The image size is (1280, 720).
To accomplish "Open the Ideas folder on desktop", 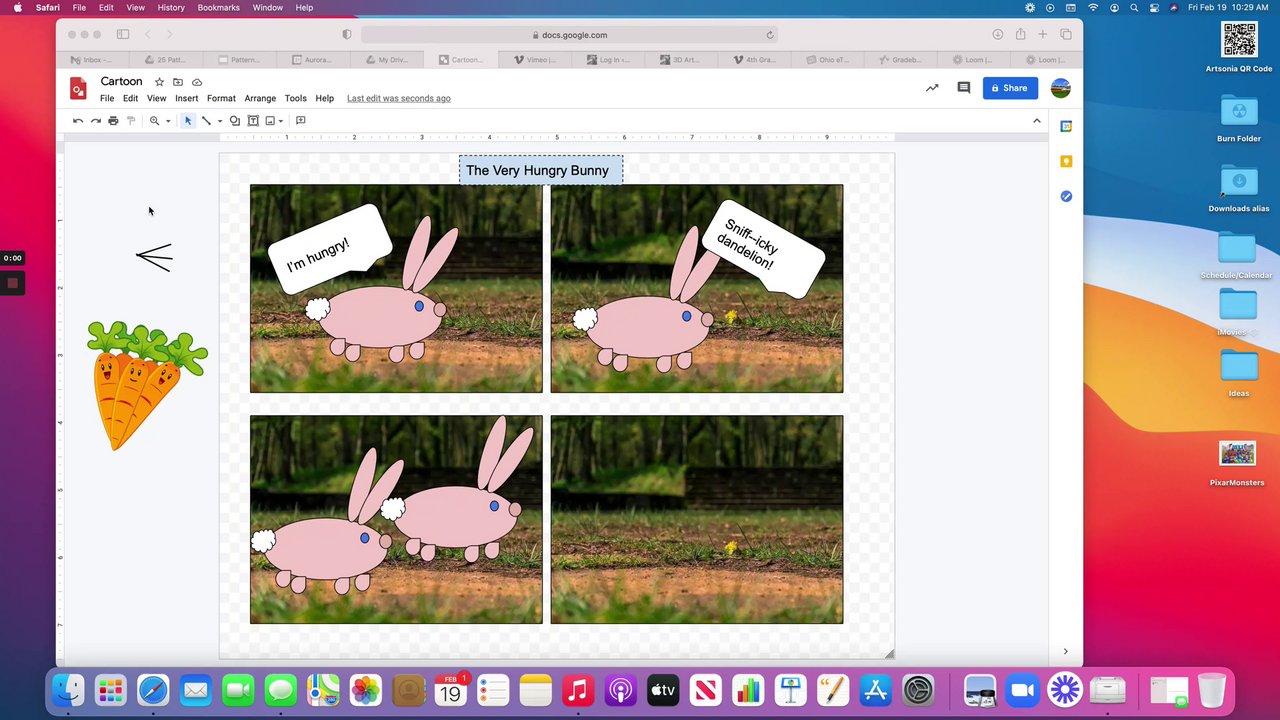I will [x=1239, y=373].
